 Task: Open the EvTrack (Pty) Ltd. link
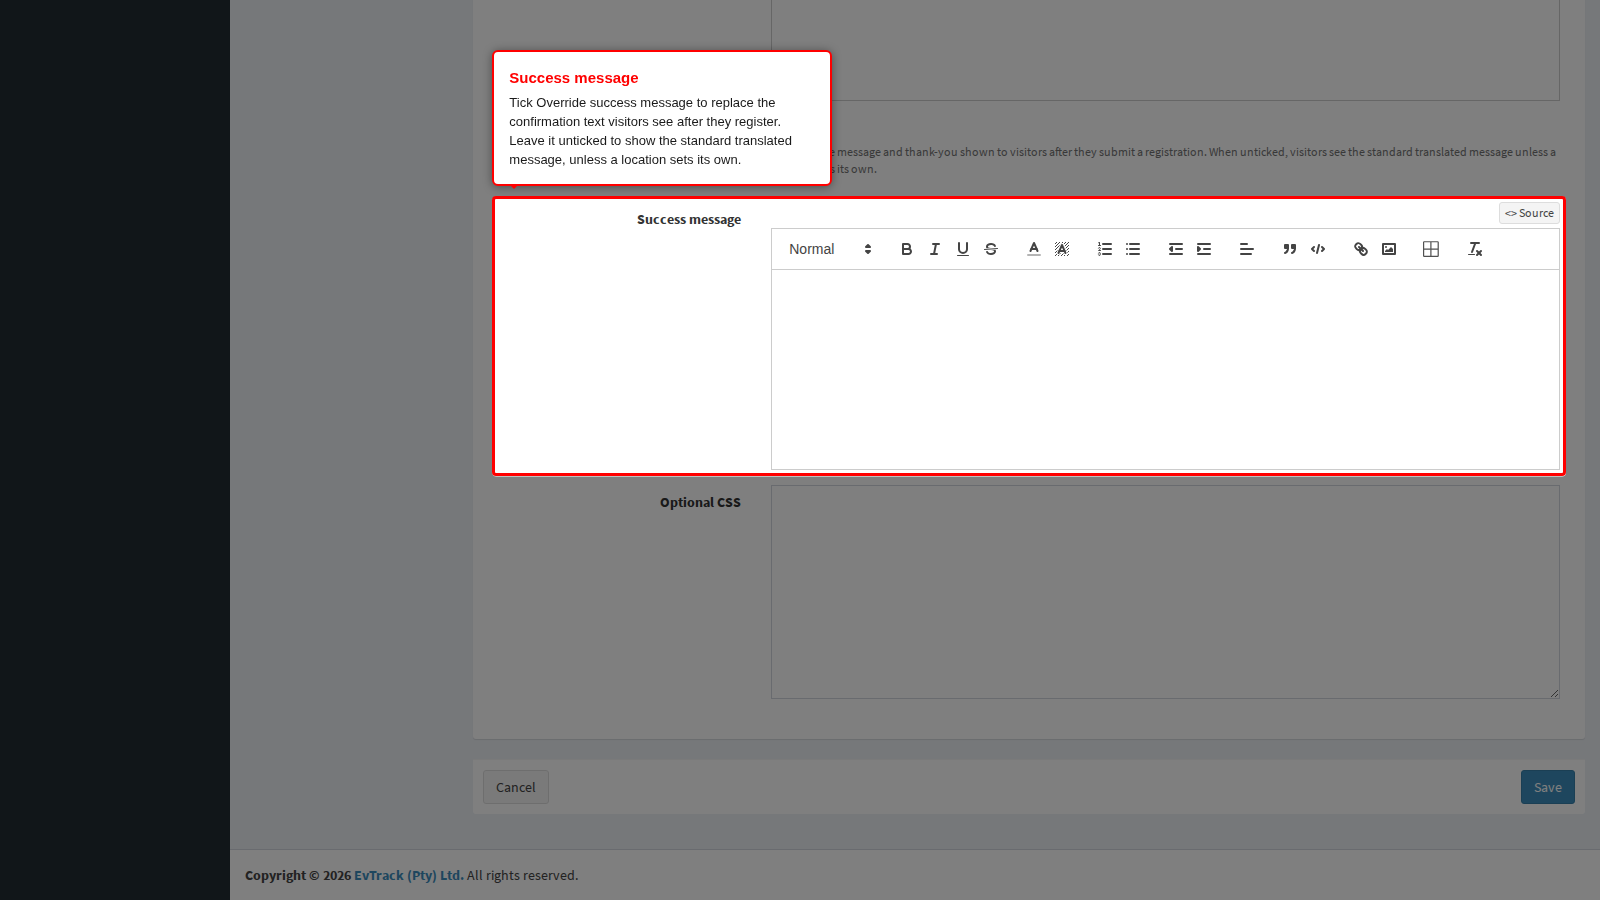click(x=409, y=875)
